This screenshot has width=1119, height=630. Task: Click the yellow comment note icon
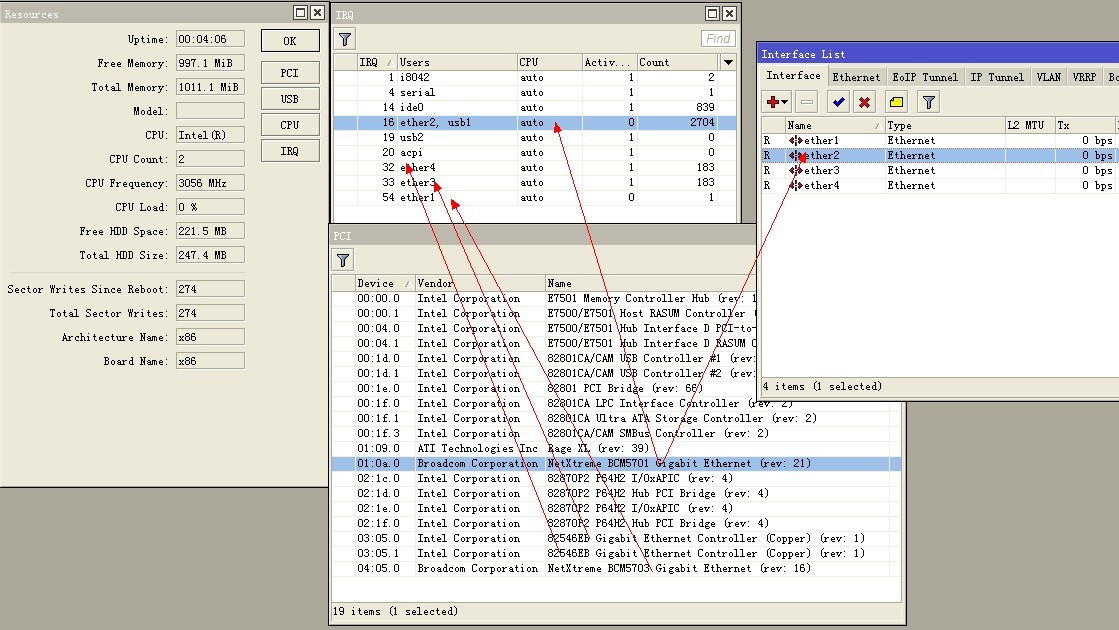click(896, 102)
